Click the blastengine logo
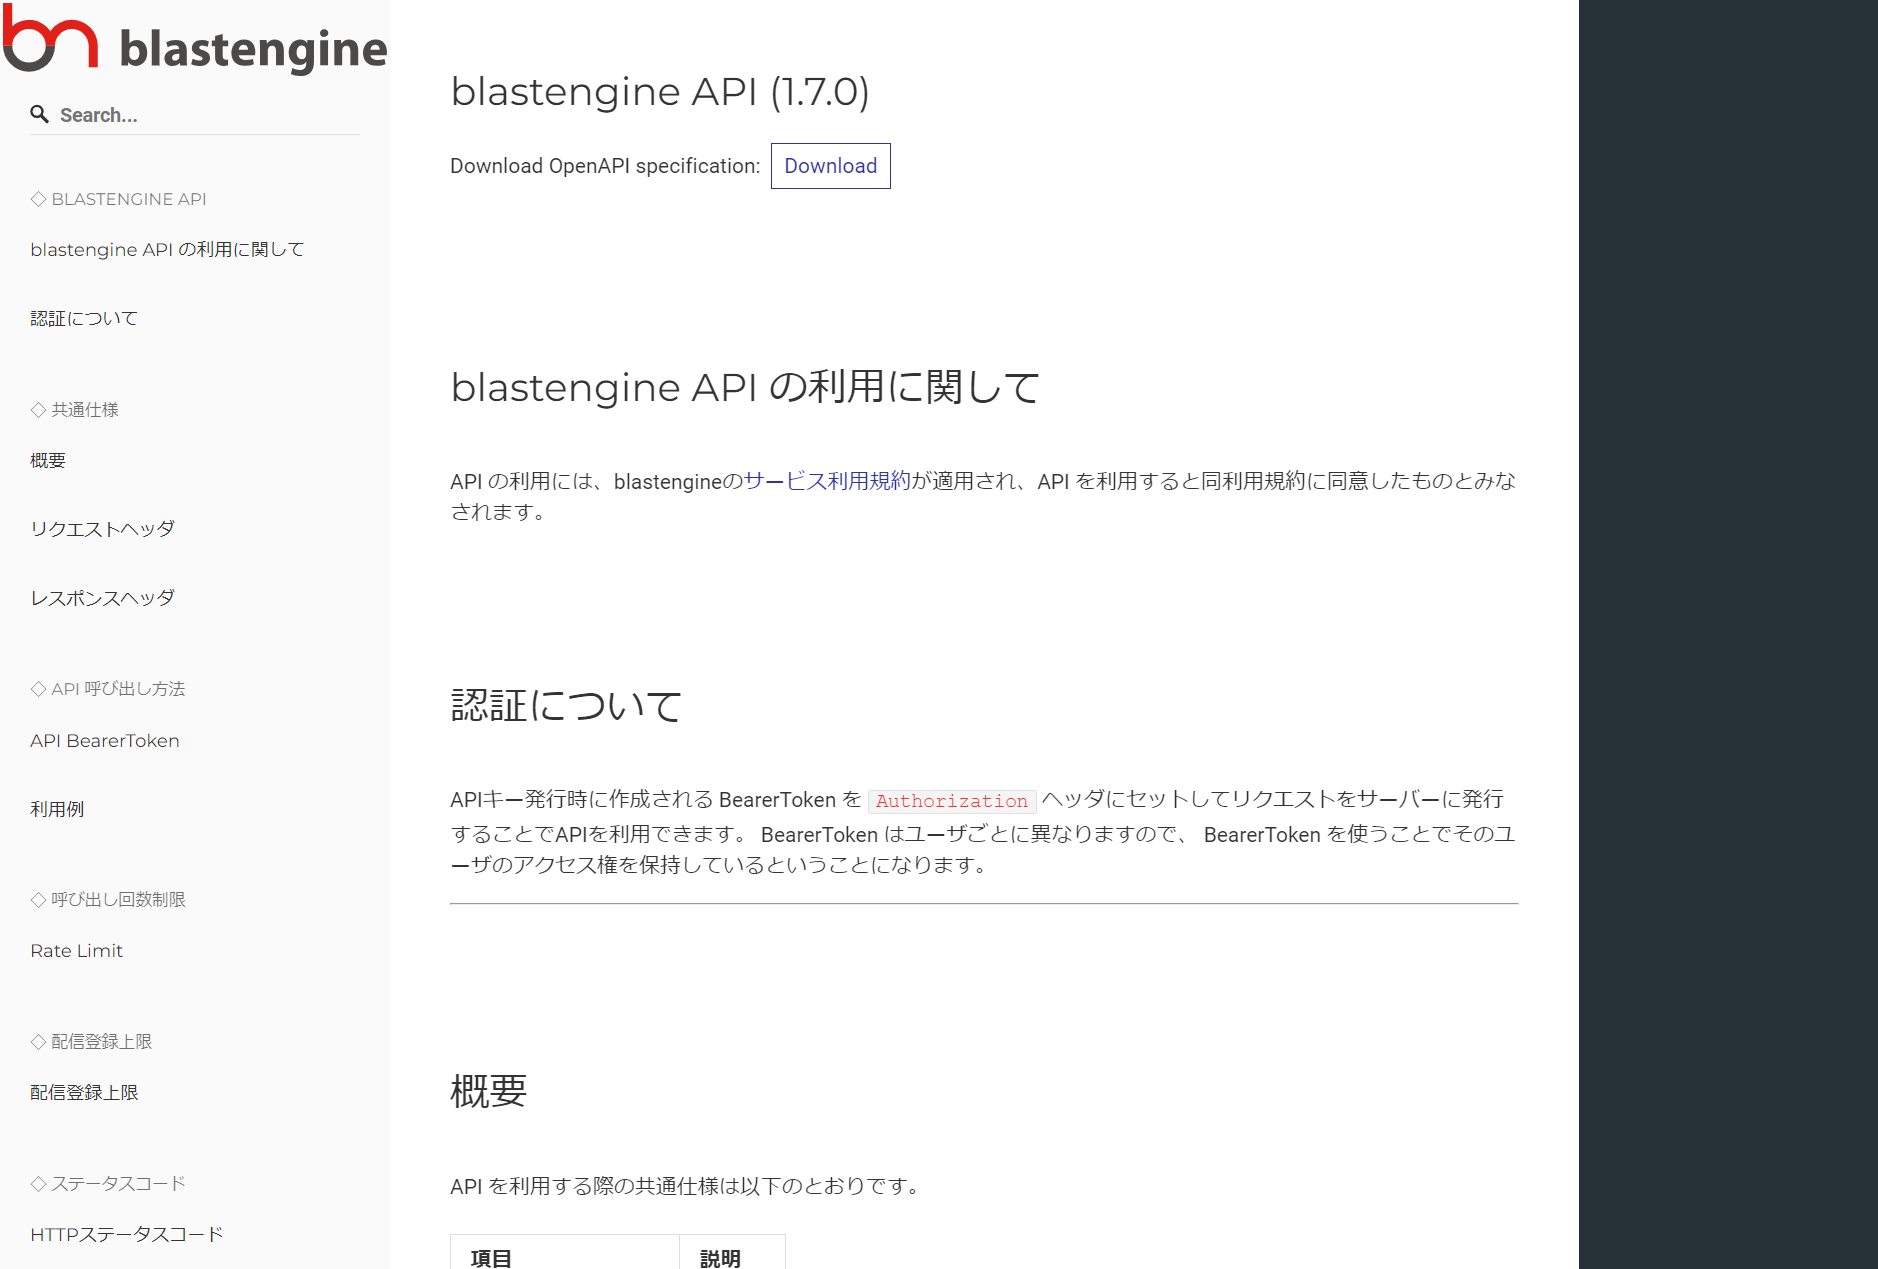 pos(195,41)
